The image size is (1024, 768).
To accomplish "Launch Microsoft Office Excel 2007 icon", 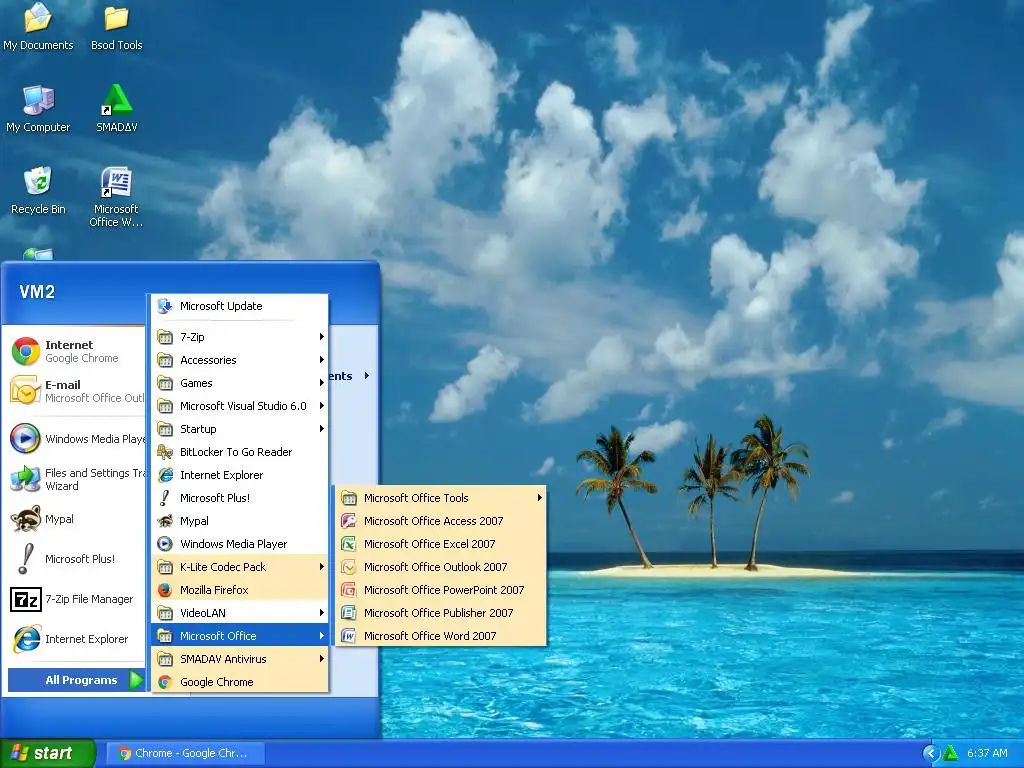I will coord(349,544).
